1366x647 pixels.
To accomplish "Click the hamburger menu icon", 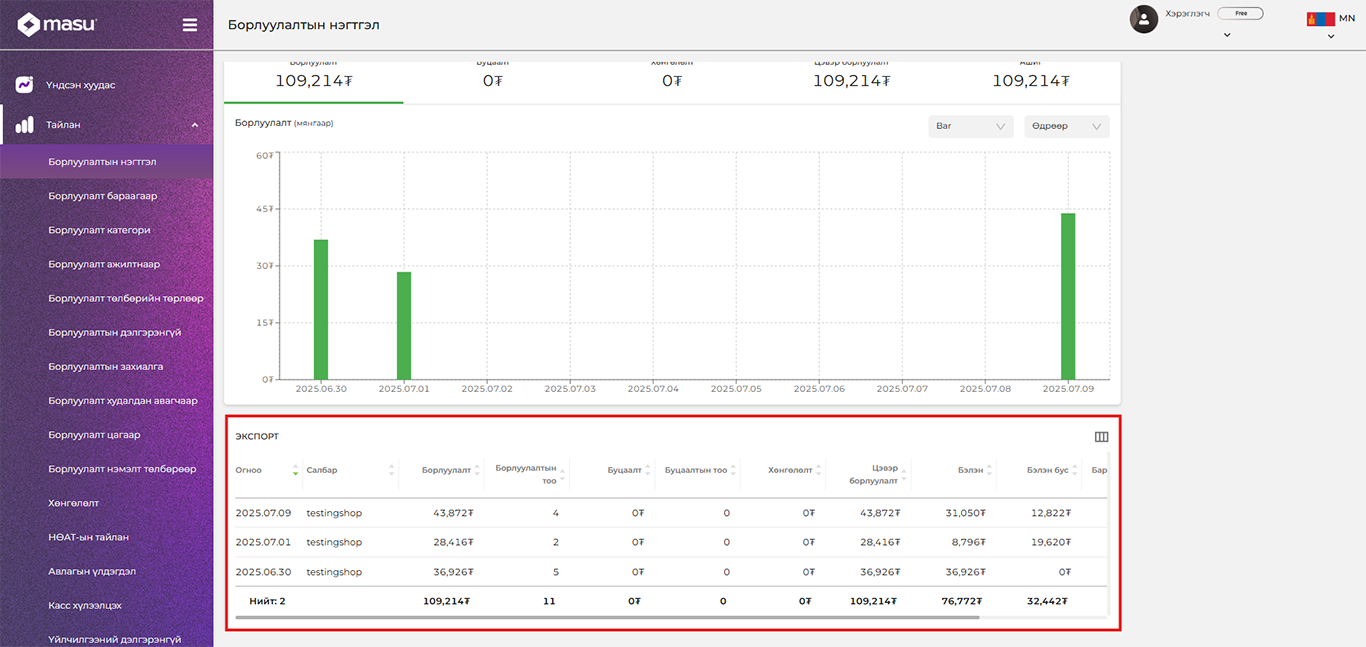I will (x=190, y=25).
